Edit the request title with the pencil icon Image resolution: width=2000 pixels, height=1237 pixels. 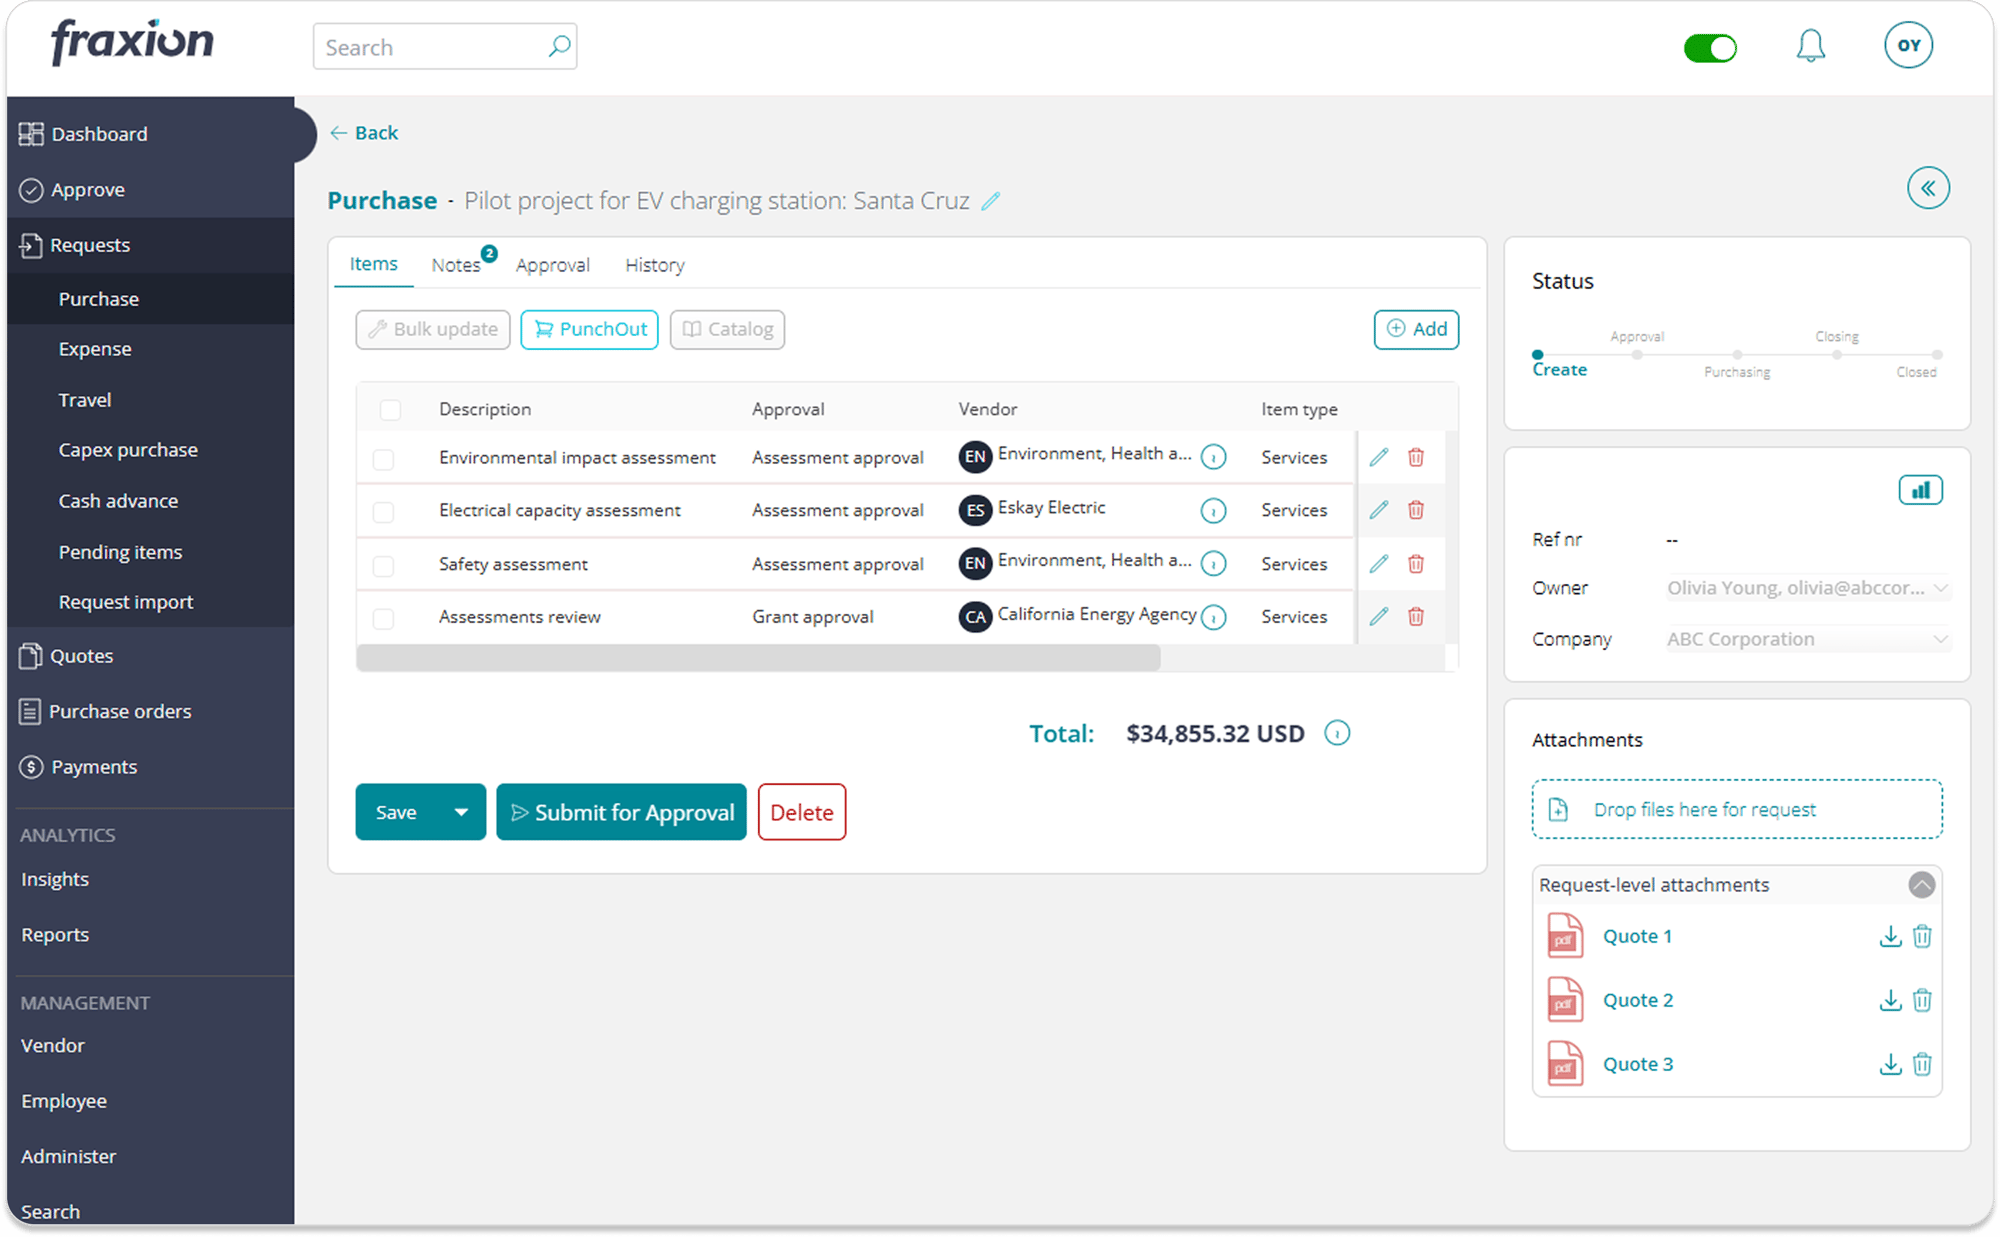pos(991,201)
